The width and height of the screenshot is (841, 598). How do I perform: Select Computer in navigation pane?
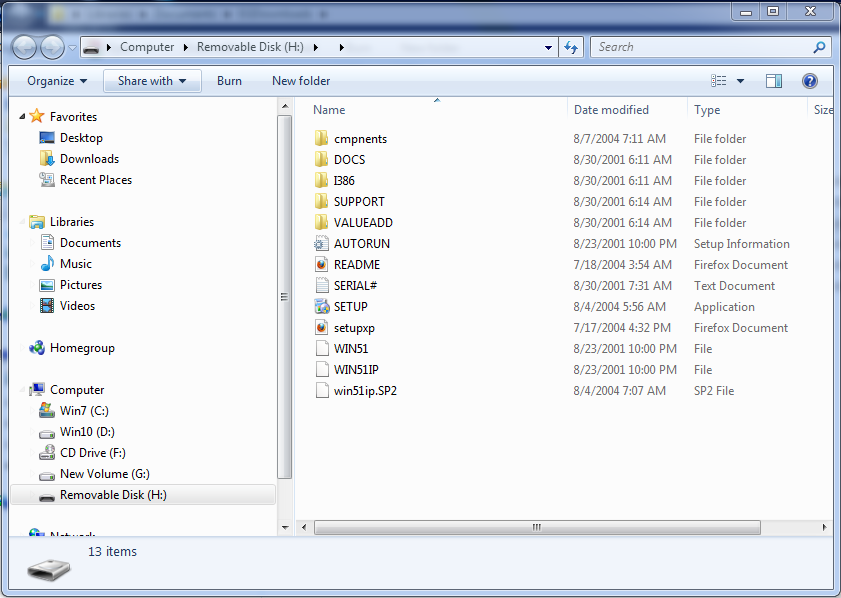(x=77, y=390)
